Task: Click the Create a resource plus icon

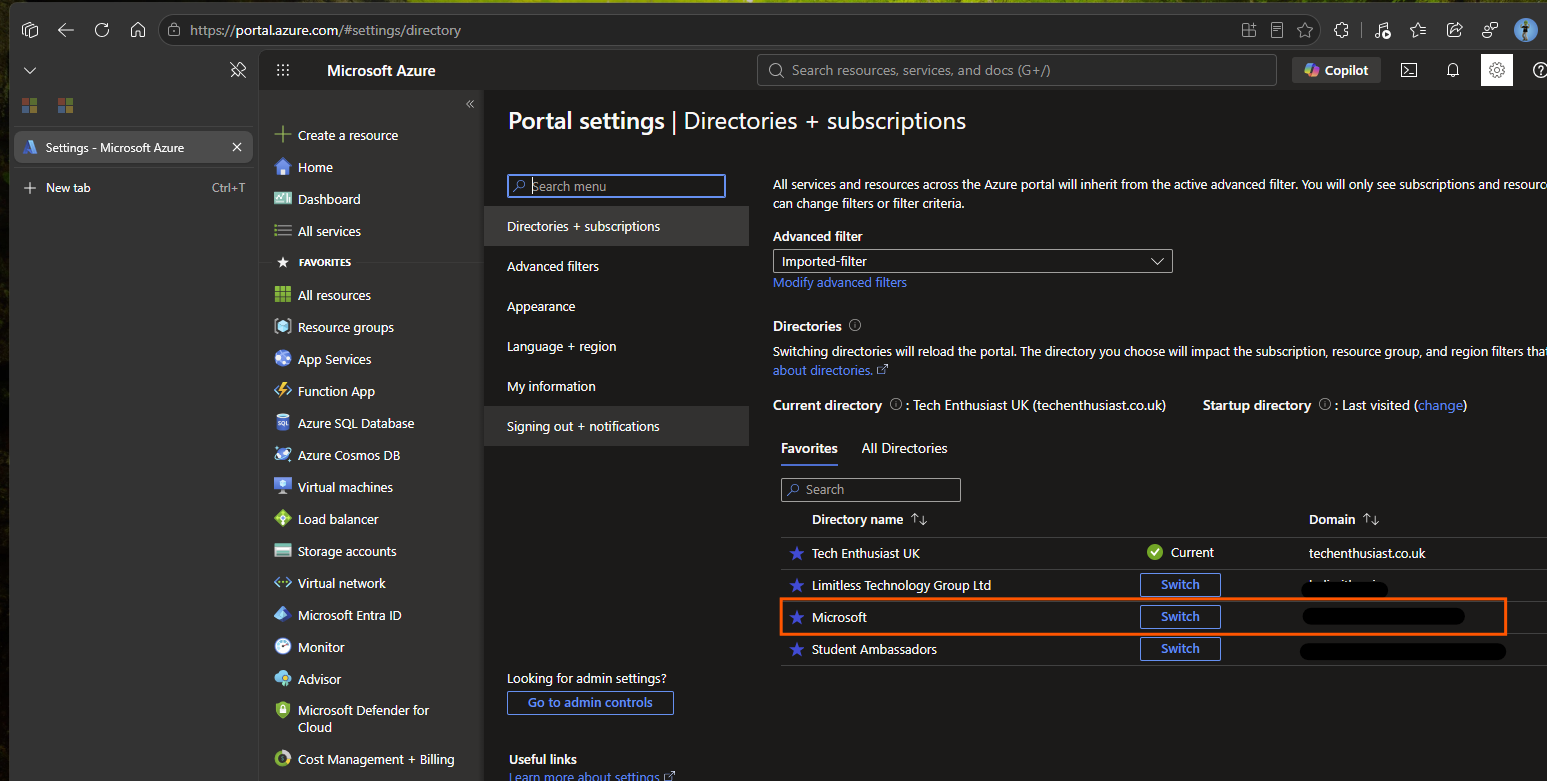Action: click(283, 135)
